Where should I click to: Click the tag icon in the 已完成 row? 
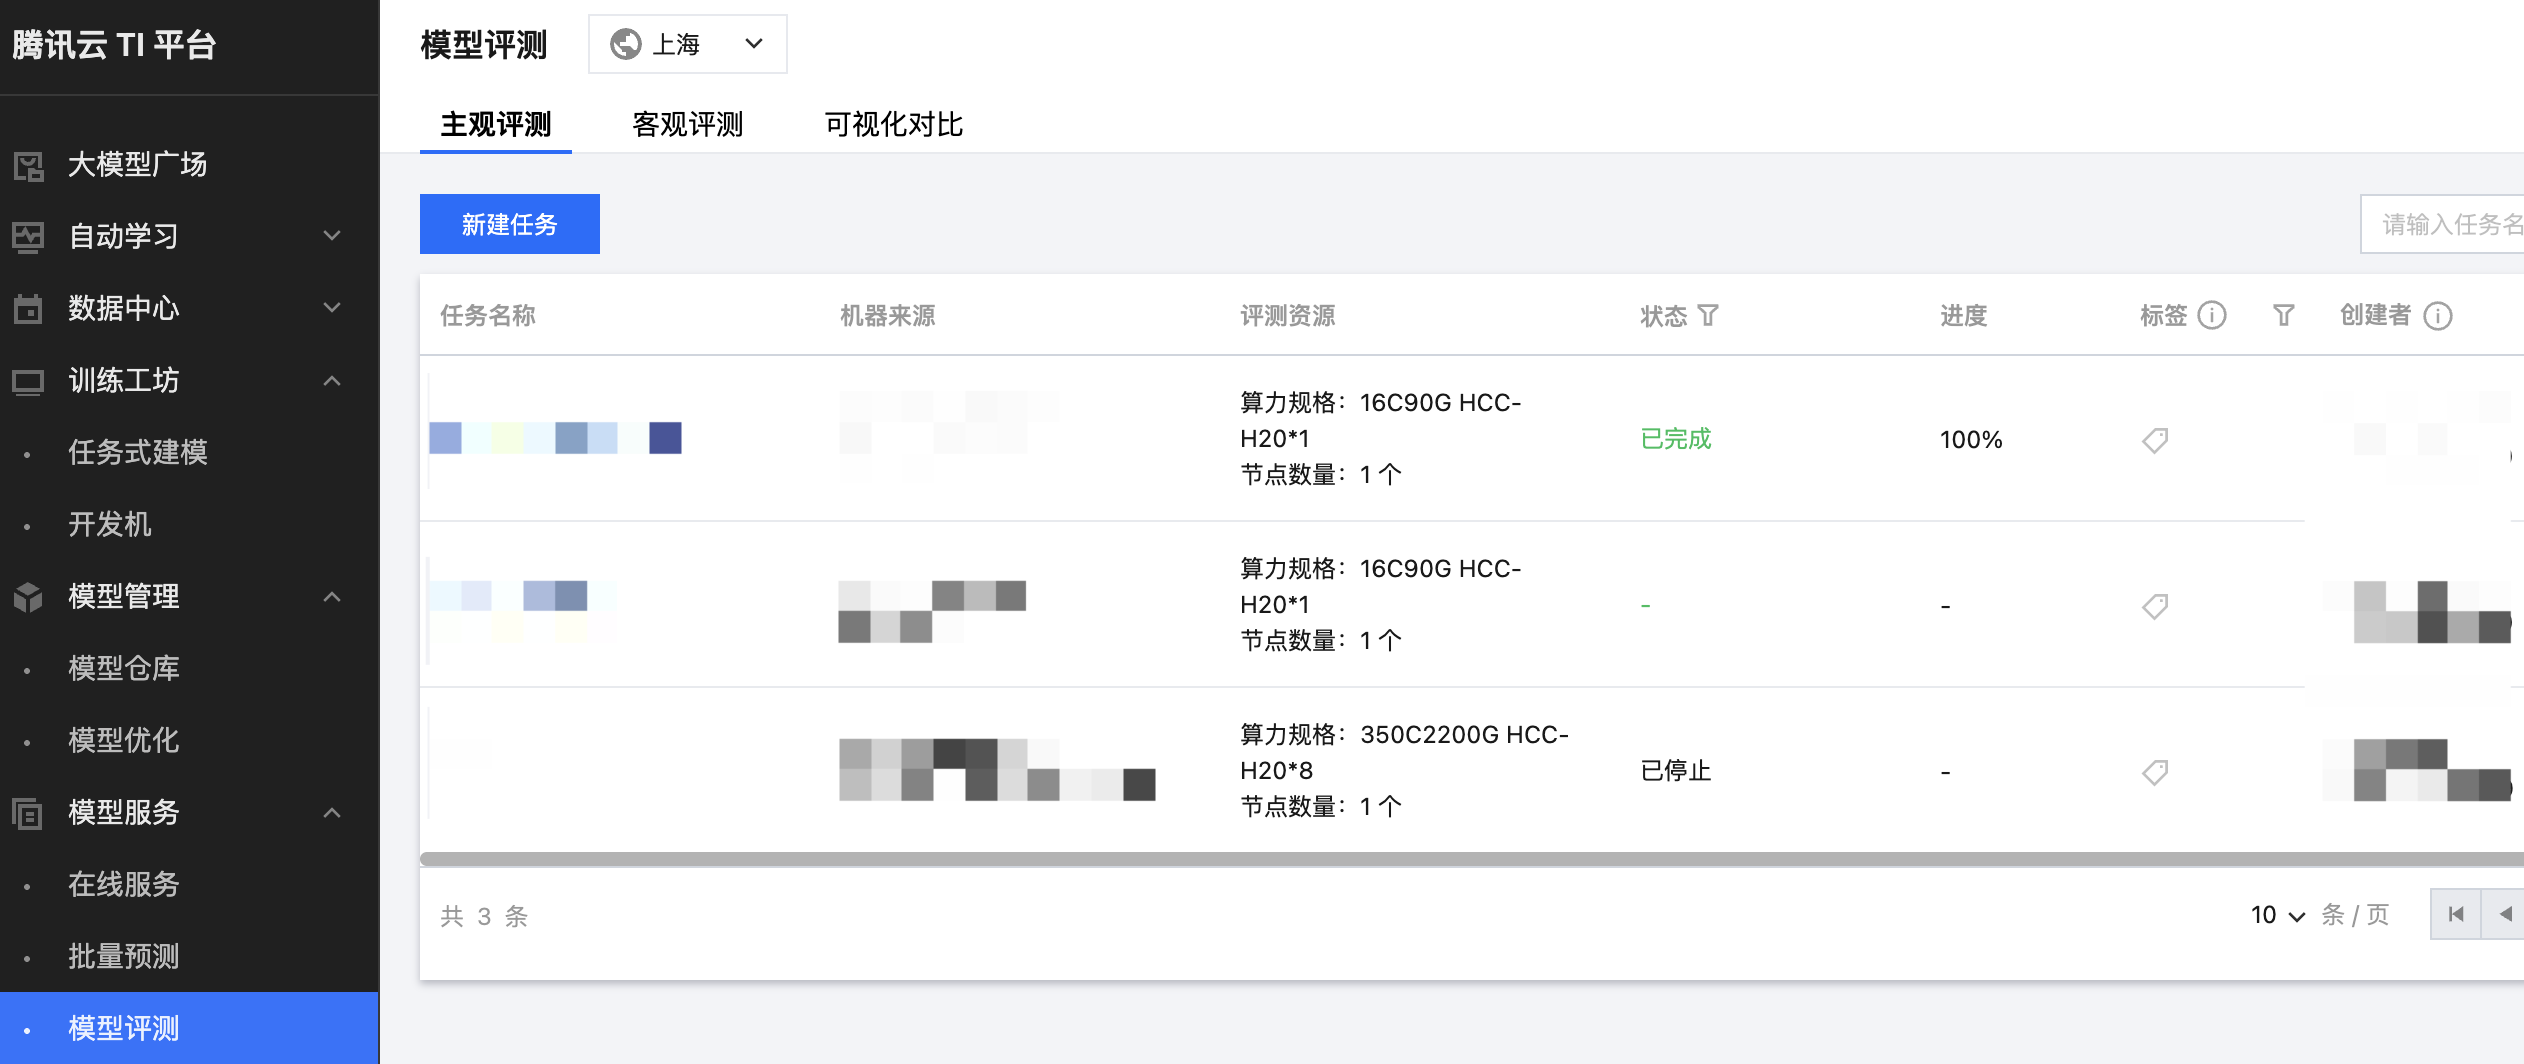(2155, 440)
